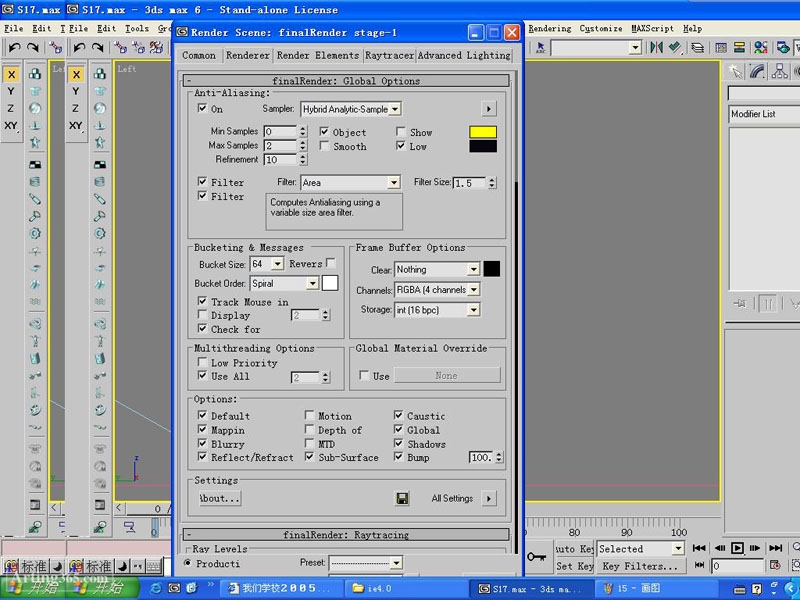
Task: Click the Align tool icon
Action: tap(675, 47)
